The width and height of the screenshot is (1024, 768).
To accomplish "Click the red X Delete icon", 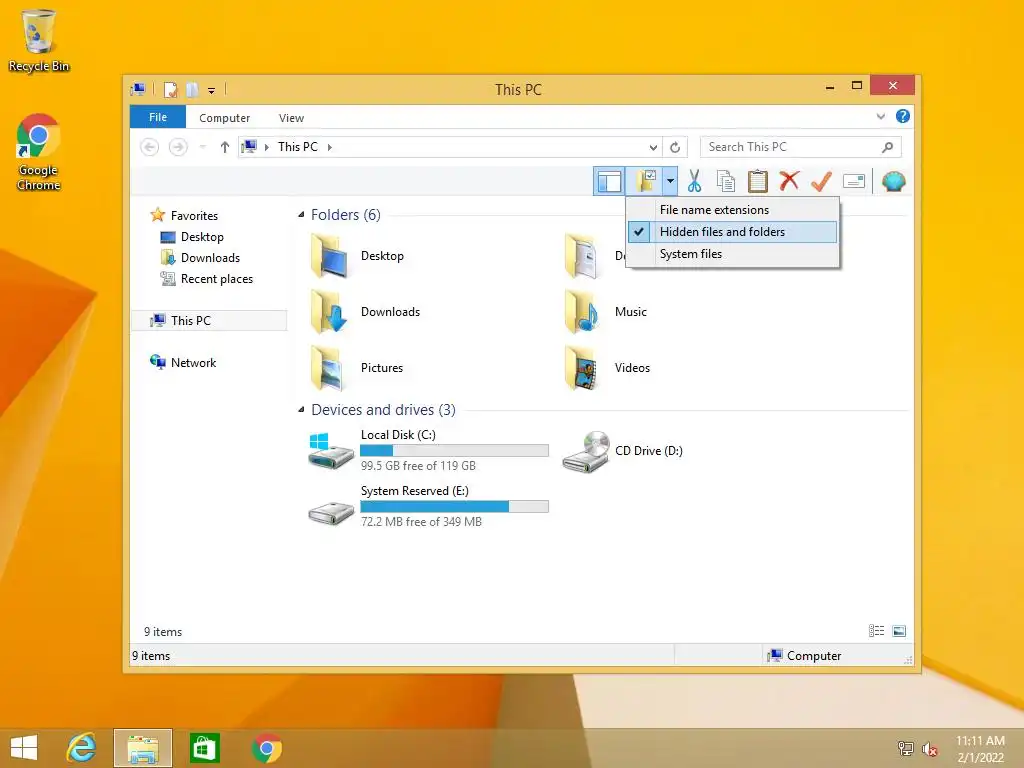I will pyautogui.click(x=790, y=181).
